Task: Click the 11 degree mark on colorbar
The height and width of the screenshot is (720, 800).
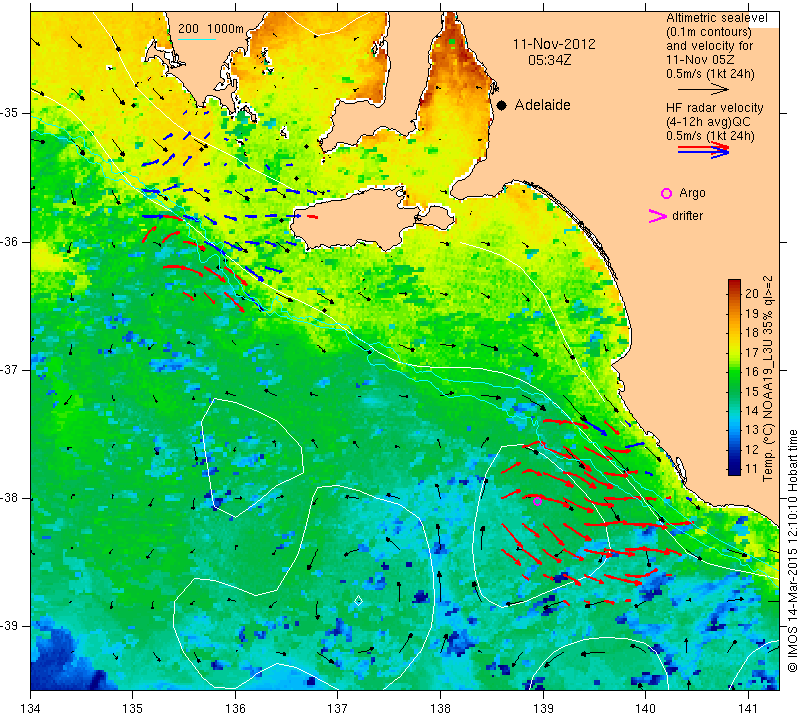Action: pos(752,468)
